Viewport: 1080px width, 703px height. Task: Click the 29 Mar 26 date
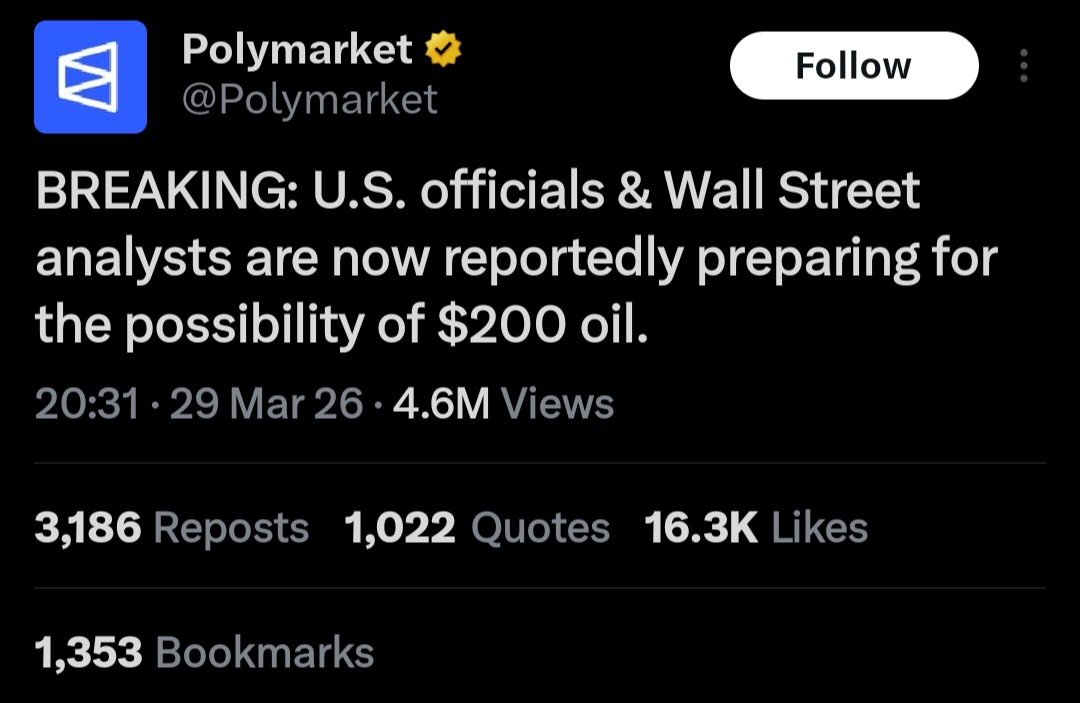266,404
